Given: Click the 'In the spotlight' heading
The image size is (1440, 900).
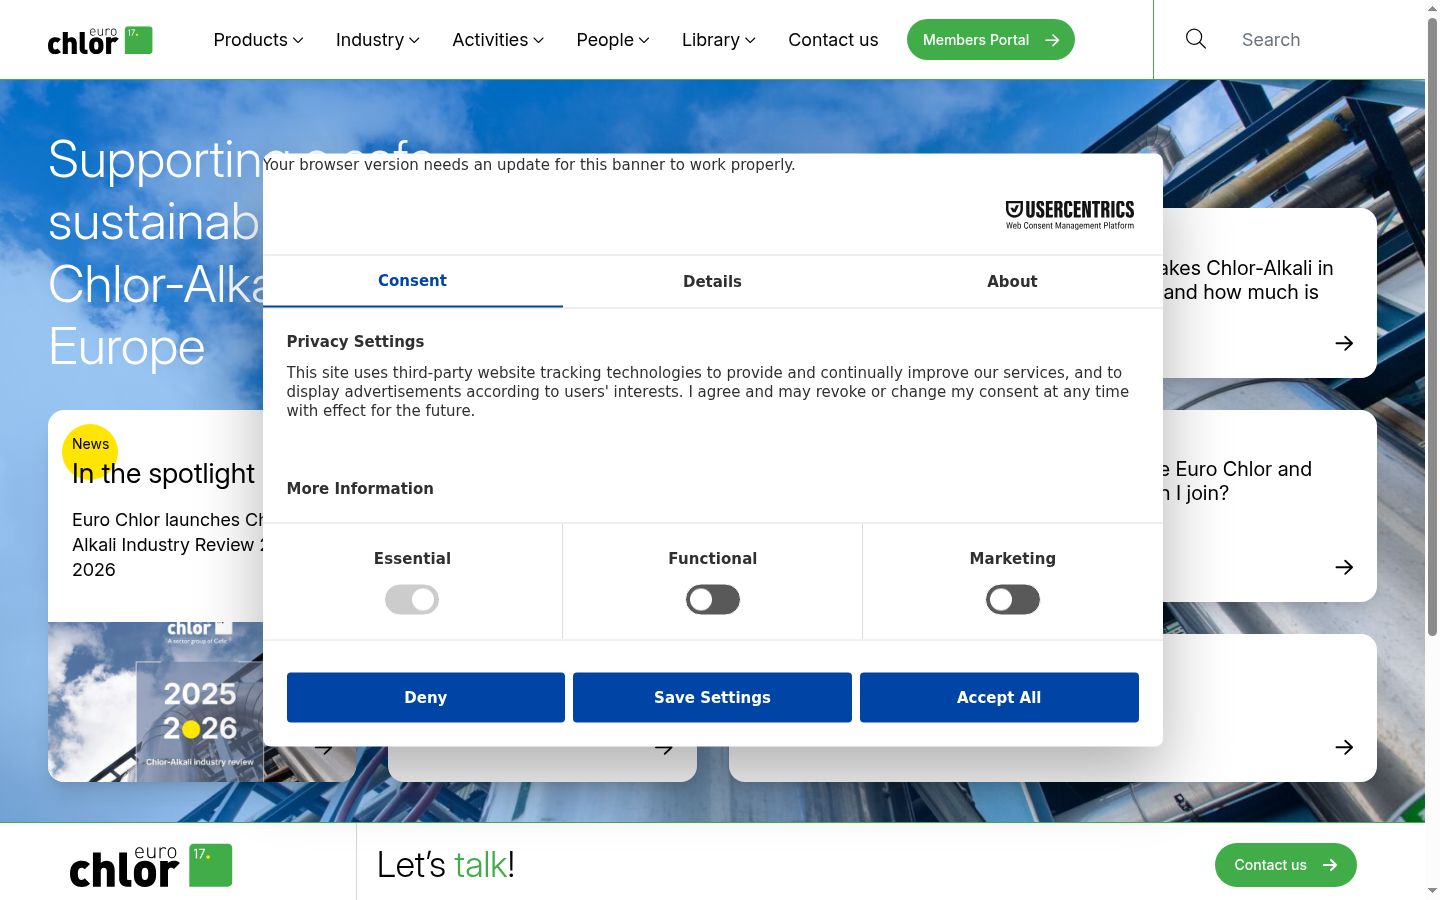Looking at the screenshot, I should point(164,473).
